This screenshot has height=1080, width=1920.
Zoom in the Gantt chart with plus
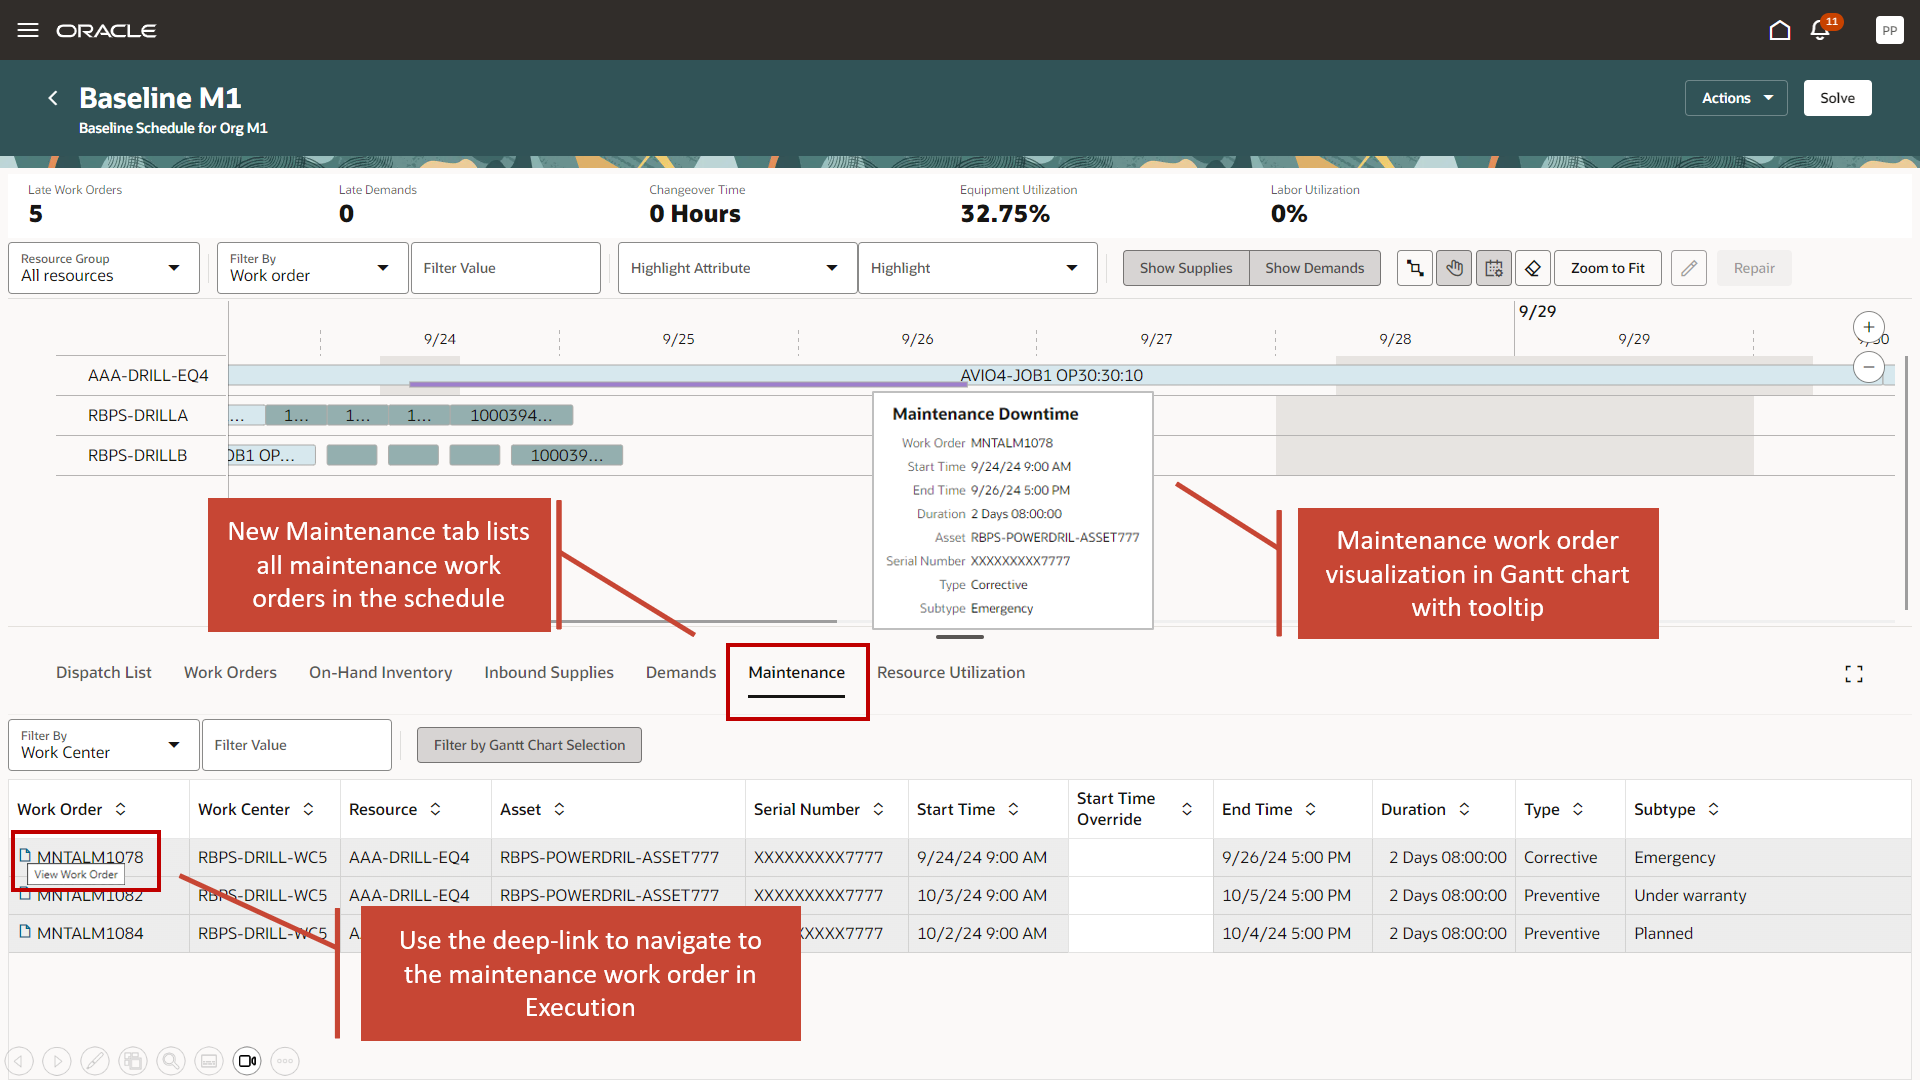(x=1868, y=327)
